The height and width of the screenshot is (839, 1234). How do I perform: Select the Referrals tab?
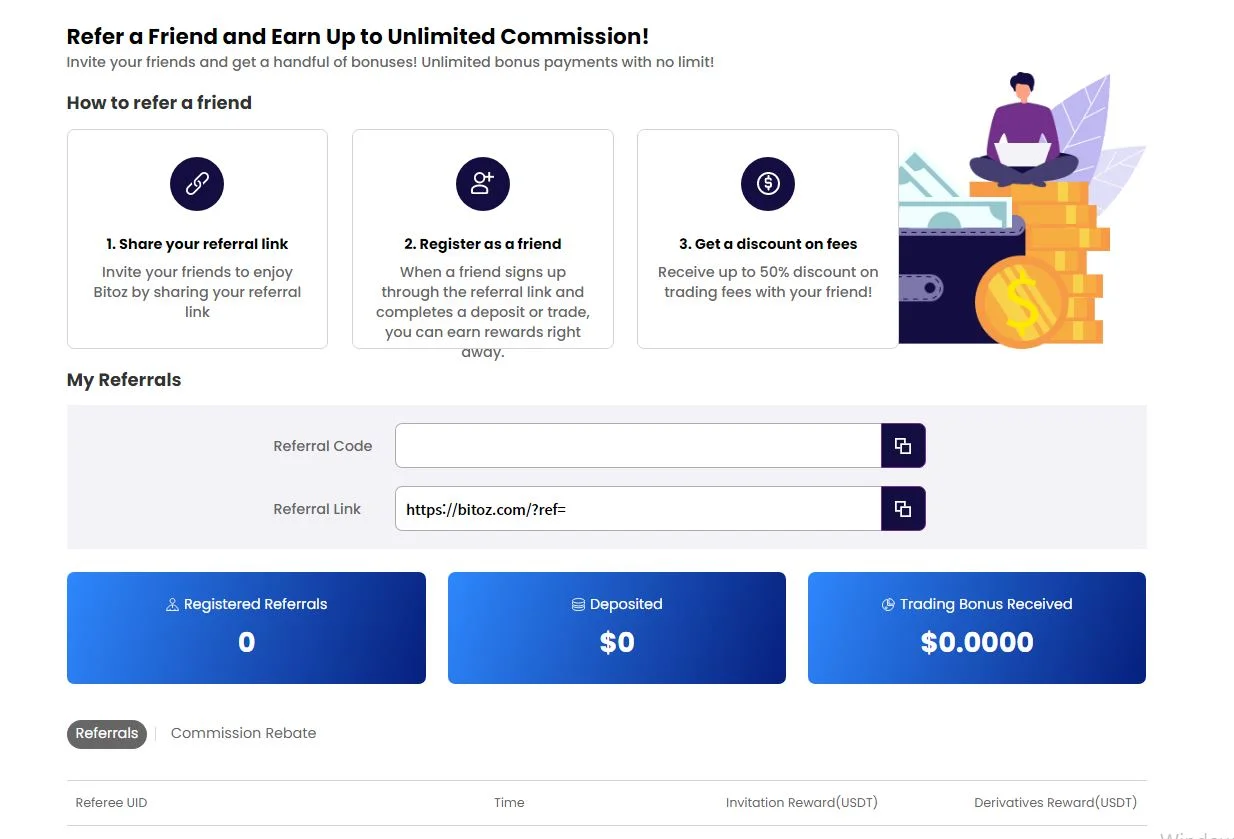[x=107, y=733]
